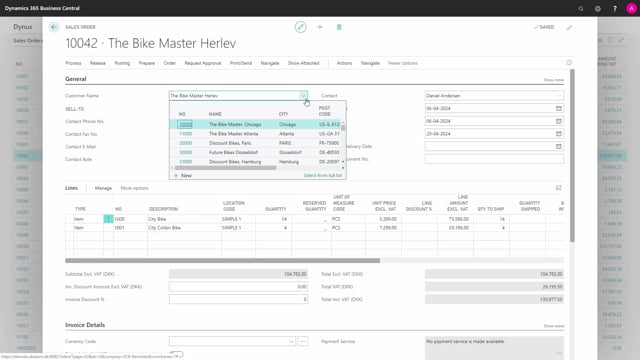Open the Print/Send menu

pyautogui.click(x=241, y=63)
